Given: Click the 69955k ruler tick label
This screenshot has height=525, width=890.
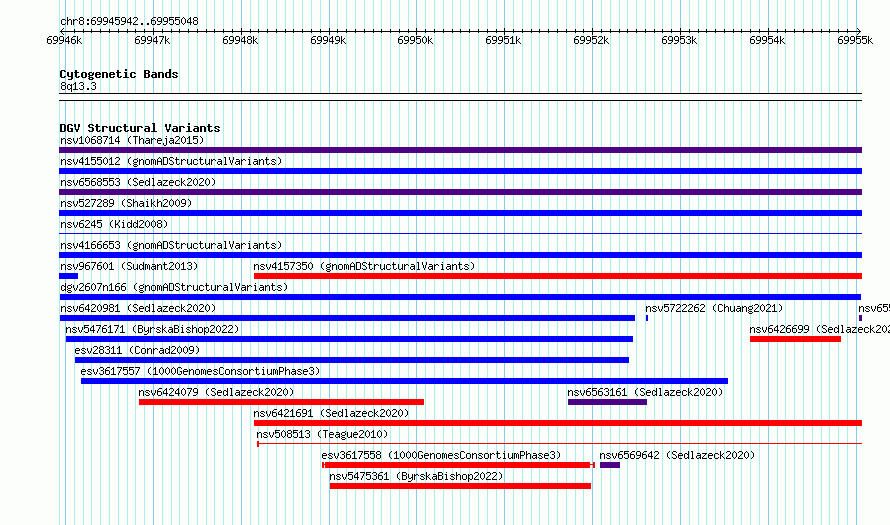Looking at the screenshot, I should (x=855, y=40).
